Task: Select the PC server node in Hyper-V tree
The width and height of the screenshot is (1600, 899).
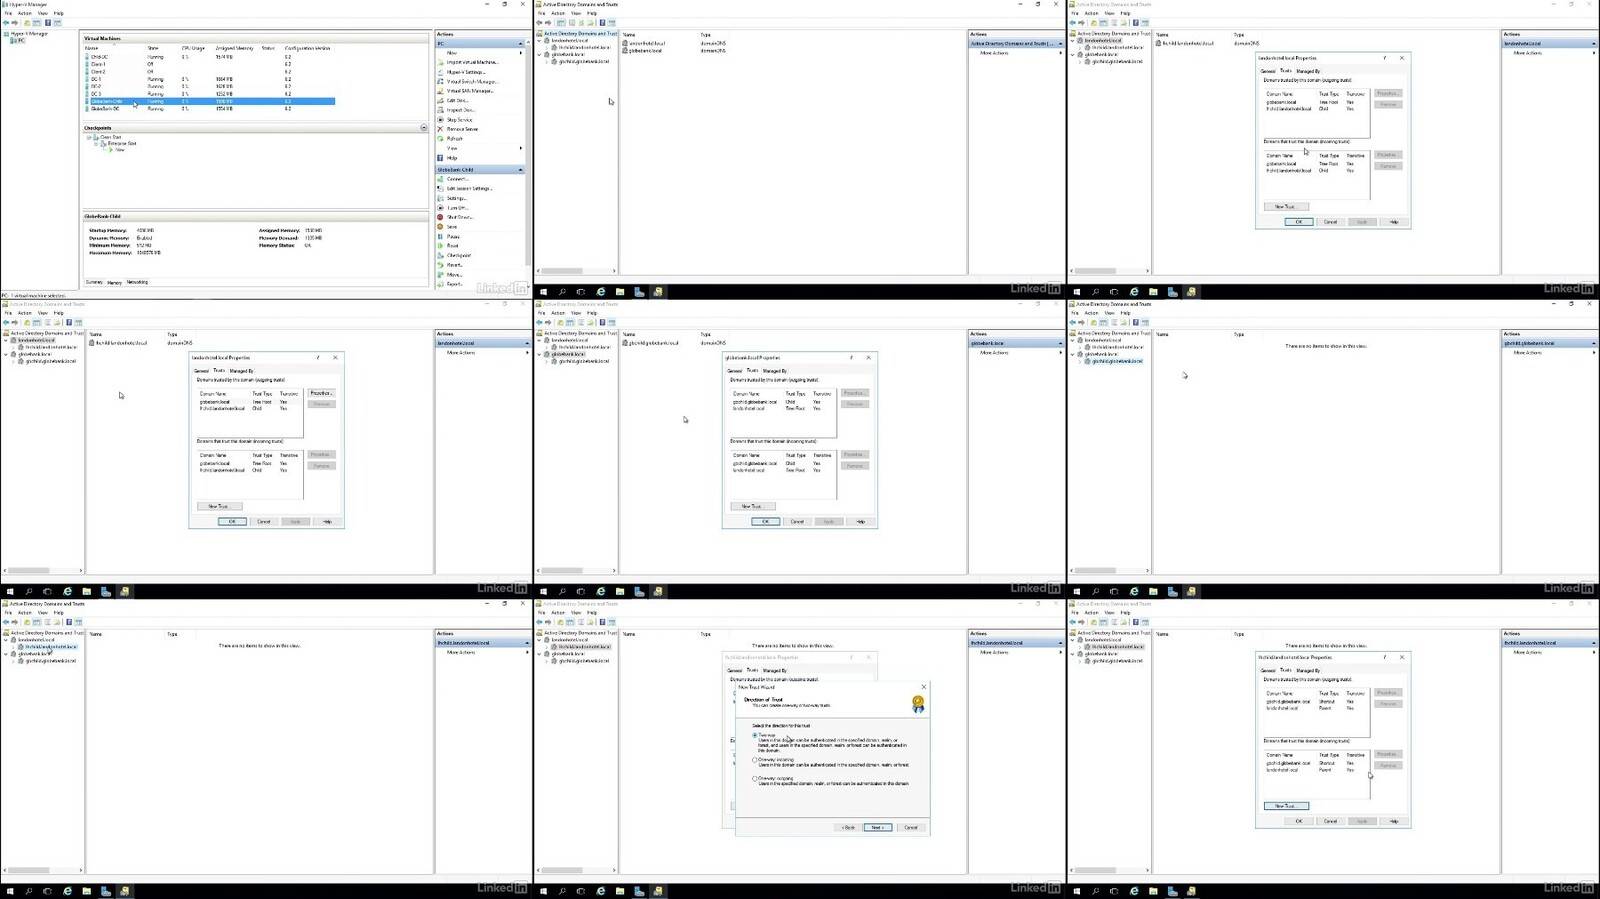Action: 19,40
